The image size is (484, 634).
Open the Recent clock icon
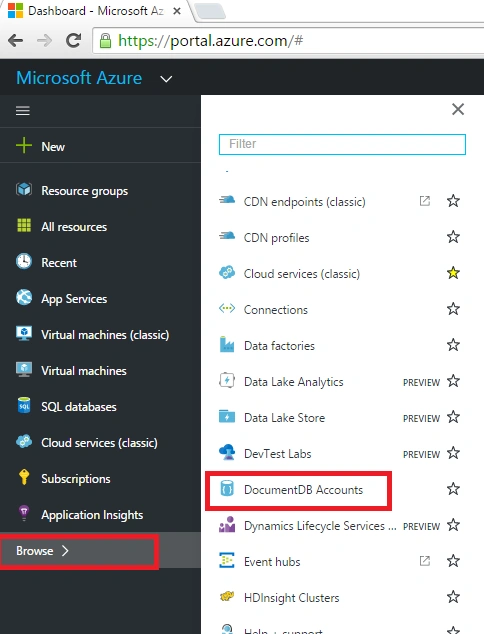point(24,261)
